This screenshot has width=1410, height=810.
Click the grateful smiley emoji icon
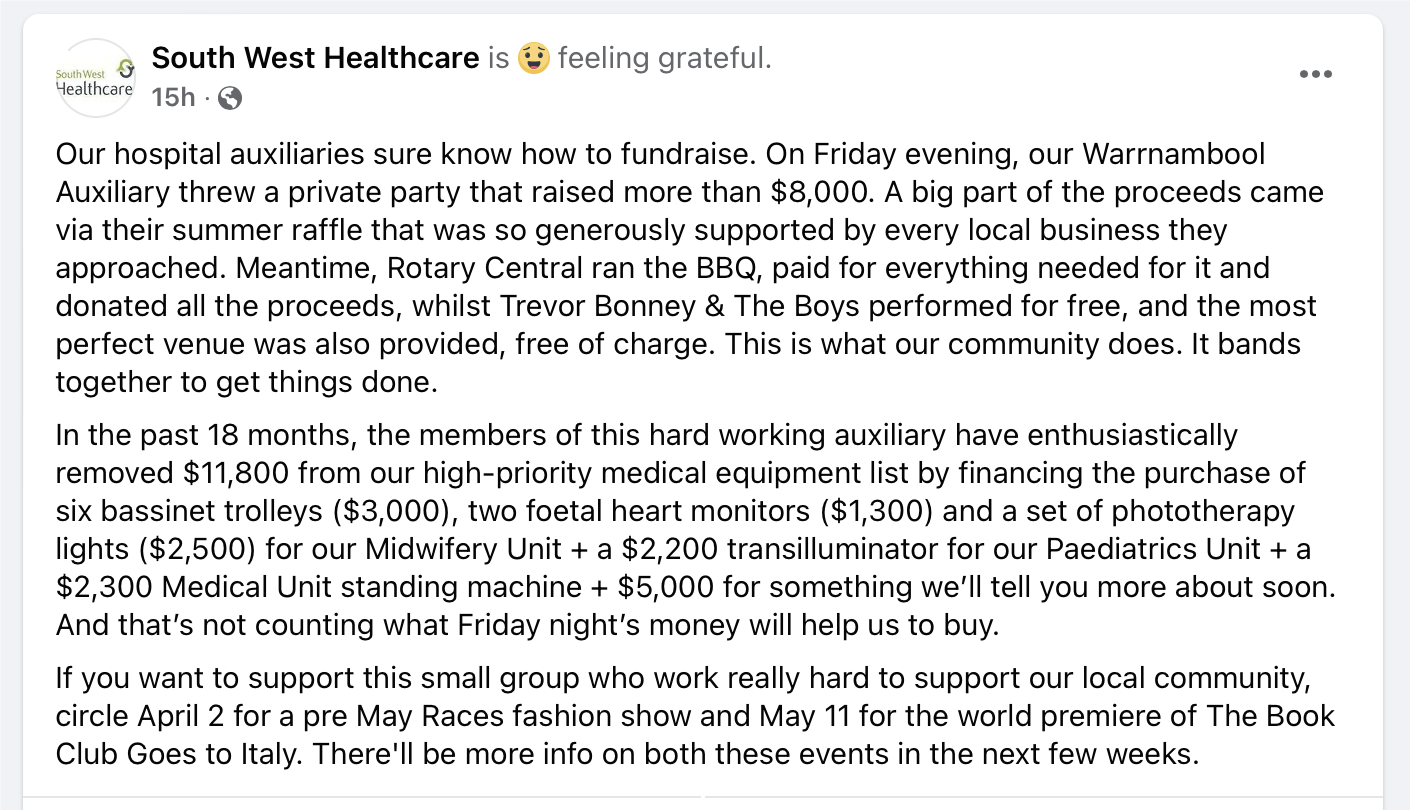click(x=534, y=59)
